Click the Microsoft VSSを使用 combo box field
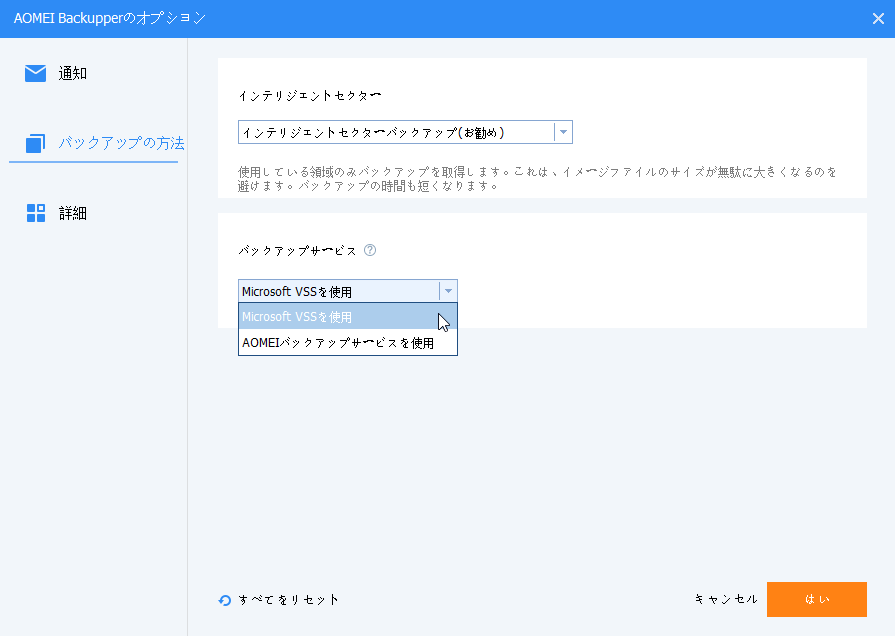The height and width of the screenshot is (636, 895). pos(338,291)
